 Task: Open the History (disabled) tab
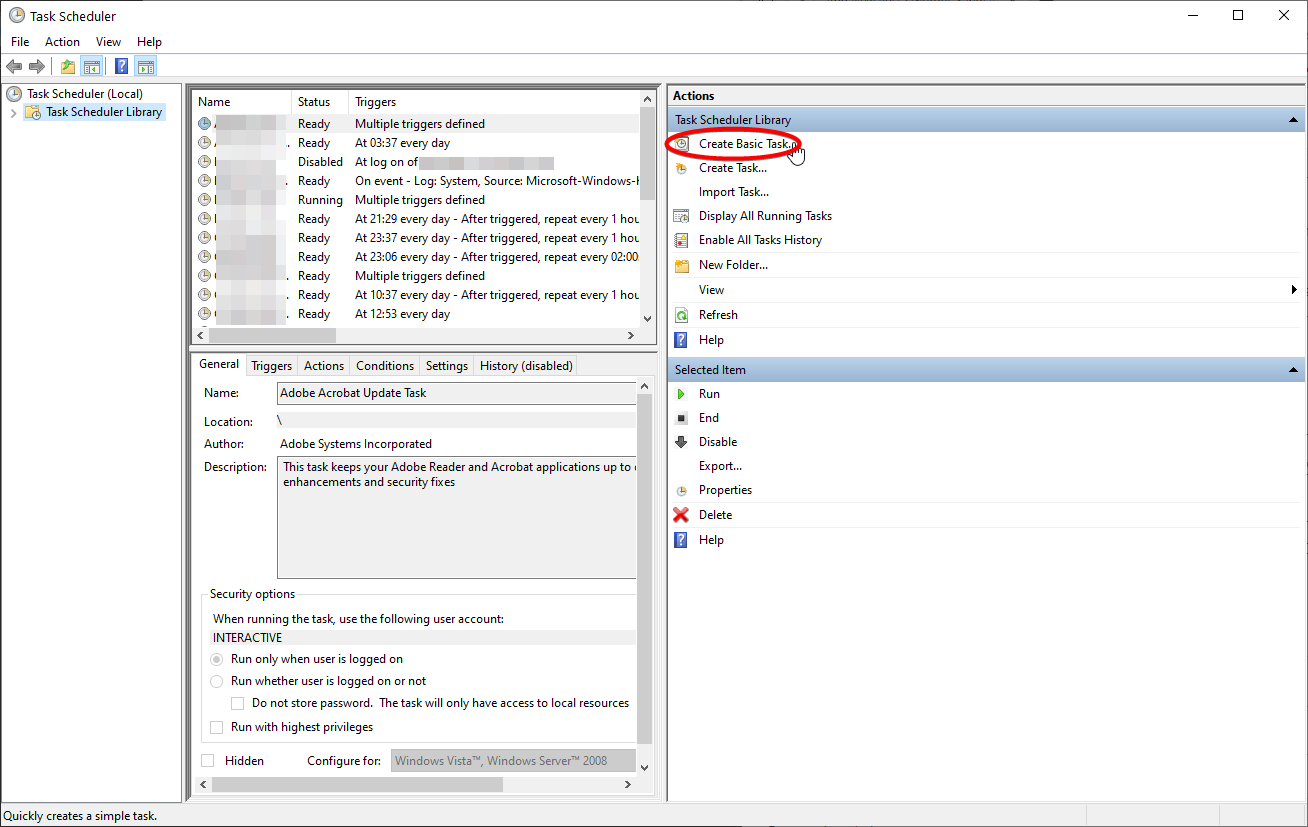click(526, 366)
